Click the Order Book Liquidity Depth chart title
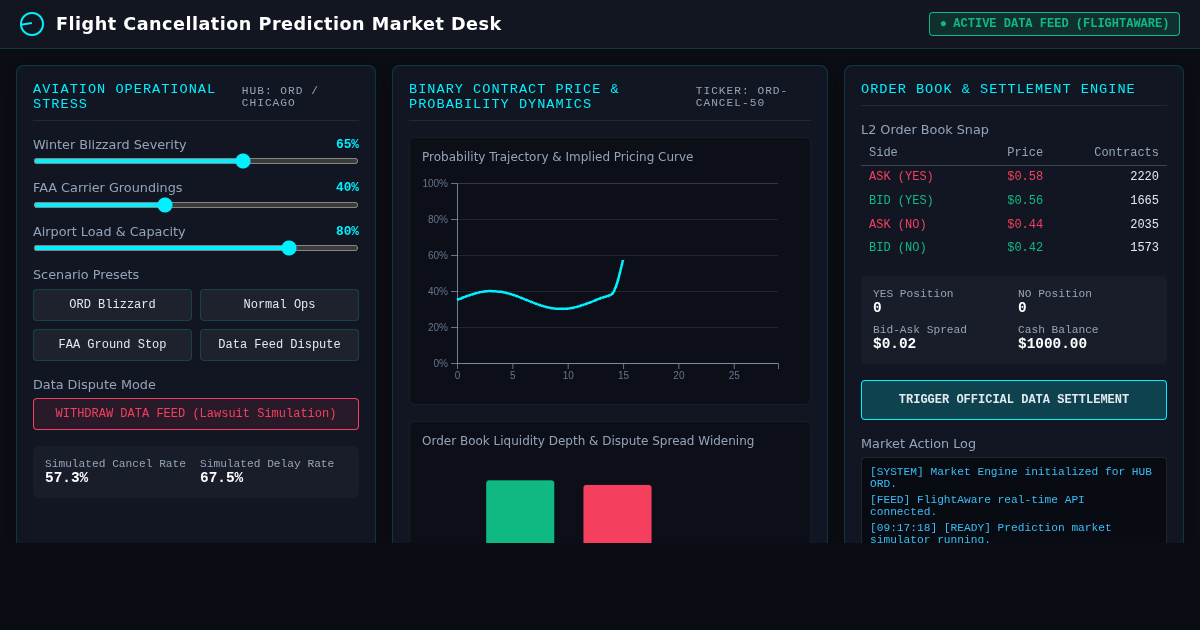This screenshot has width=1200, height=630. [588, 441]
